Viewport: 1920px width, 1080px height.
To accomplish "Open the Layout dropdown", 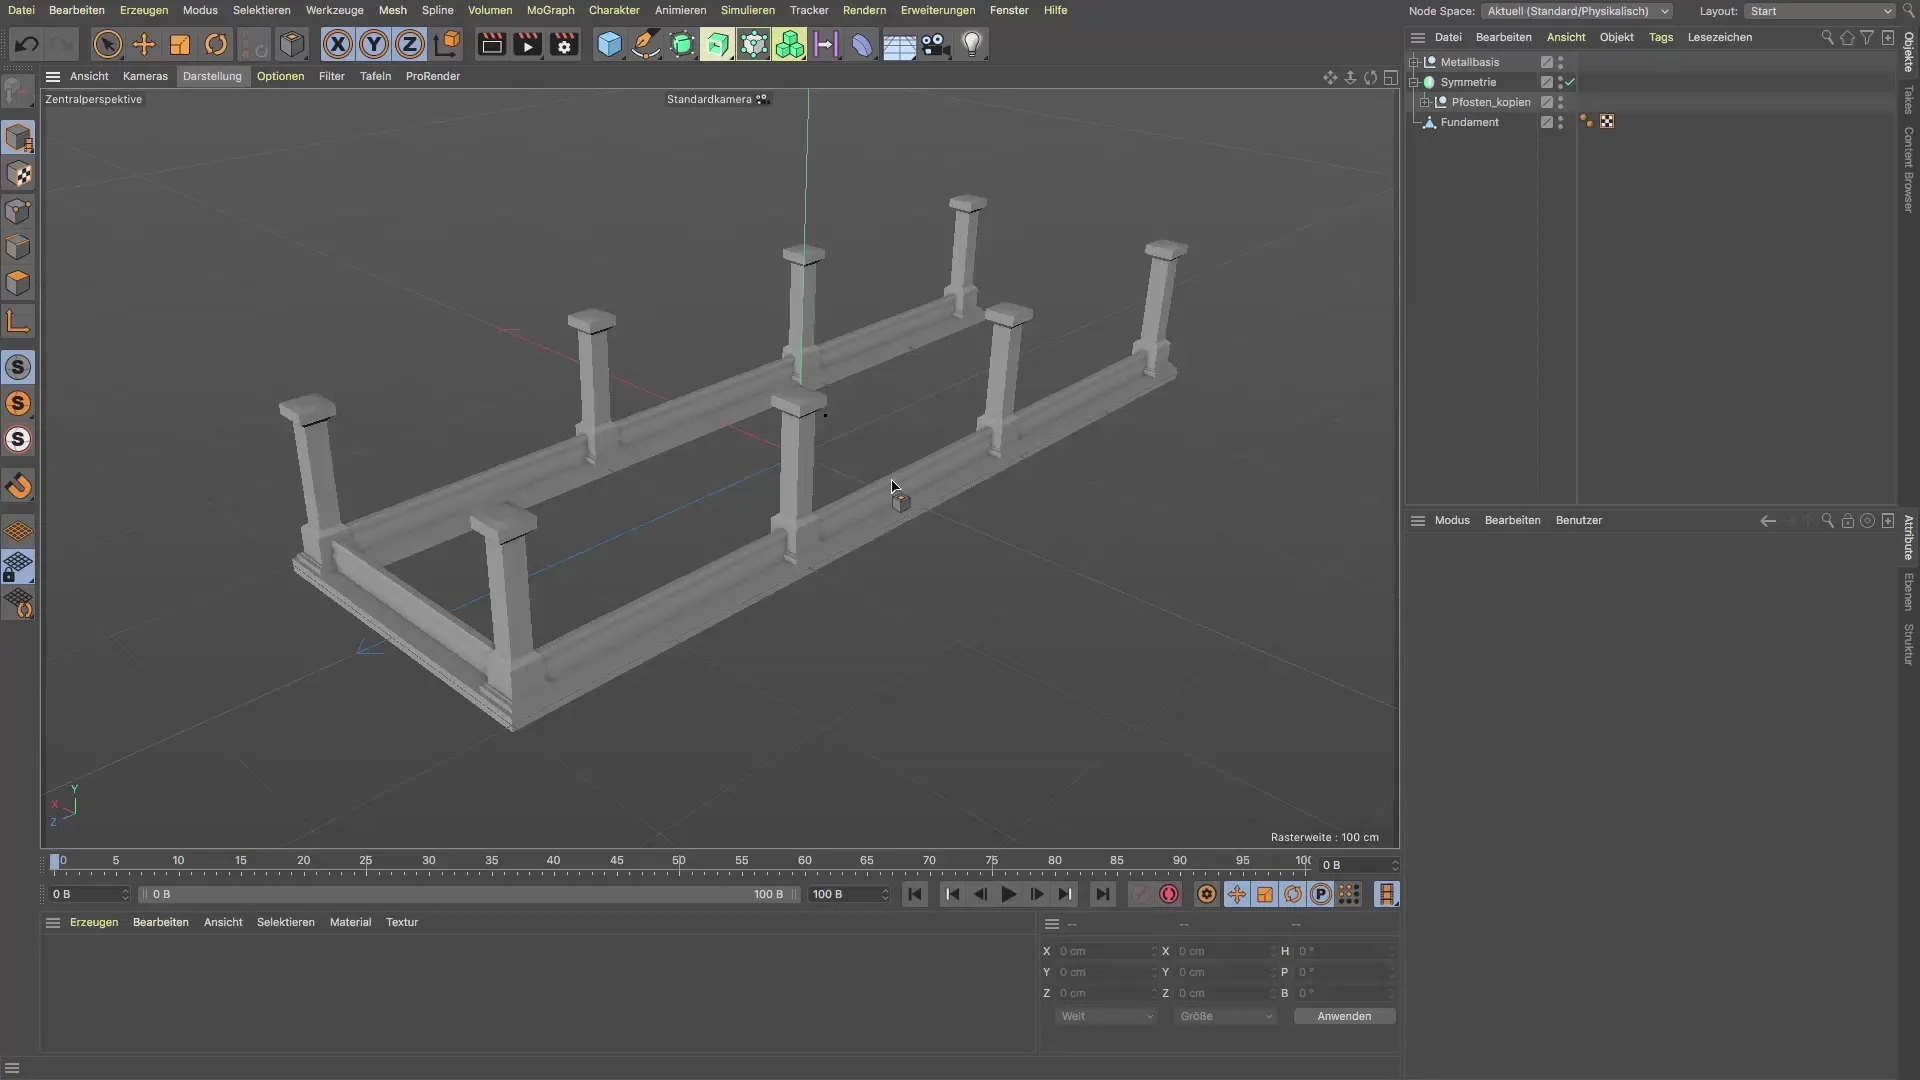I will (1819, 11).
